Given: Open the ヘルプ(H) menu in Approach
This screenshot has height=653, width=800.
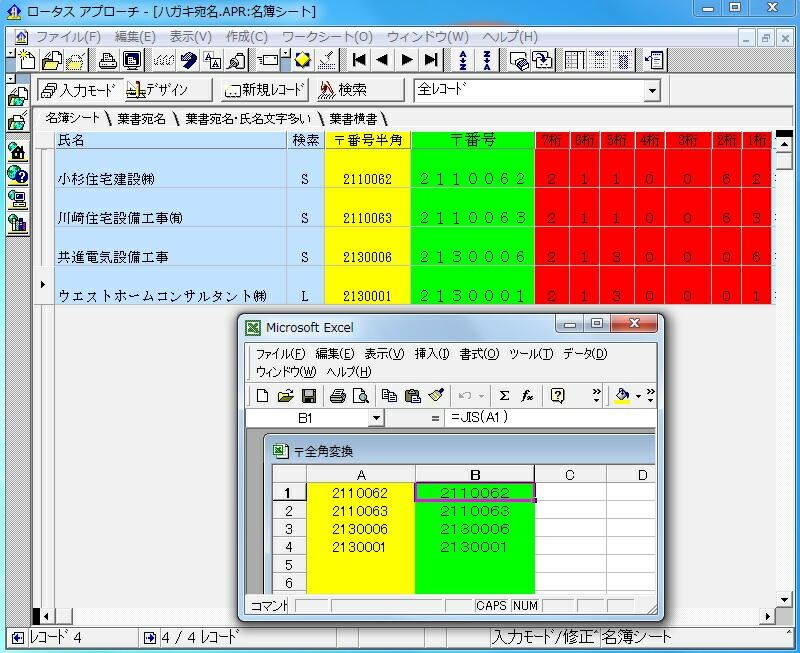Looking at the screenshot, I should pyautogui.click(x=510, y=37).
